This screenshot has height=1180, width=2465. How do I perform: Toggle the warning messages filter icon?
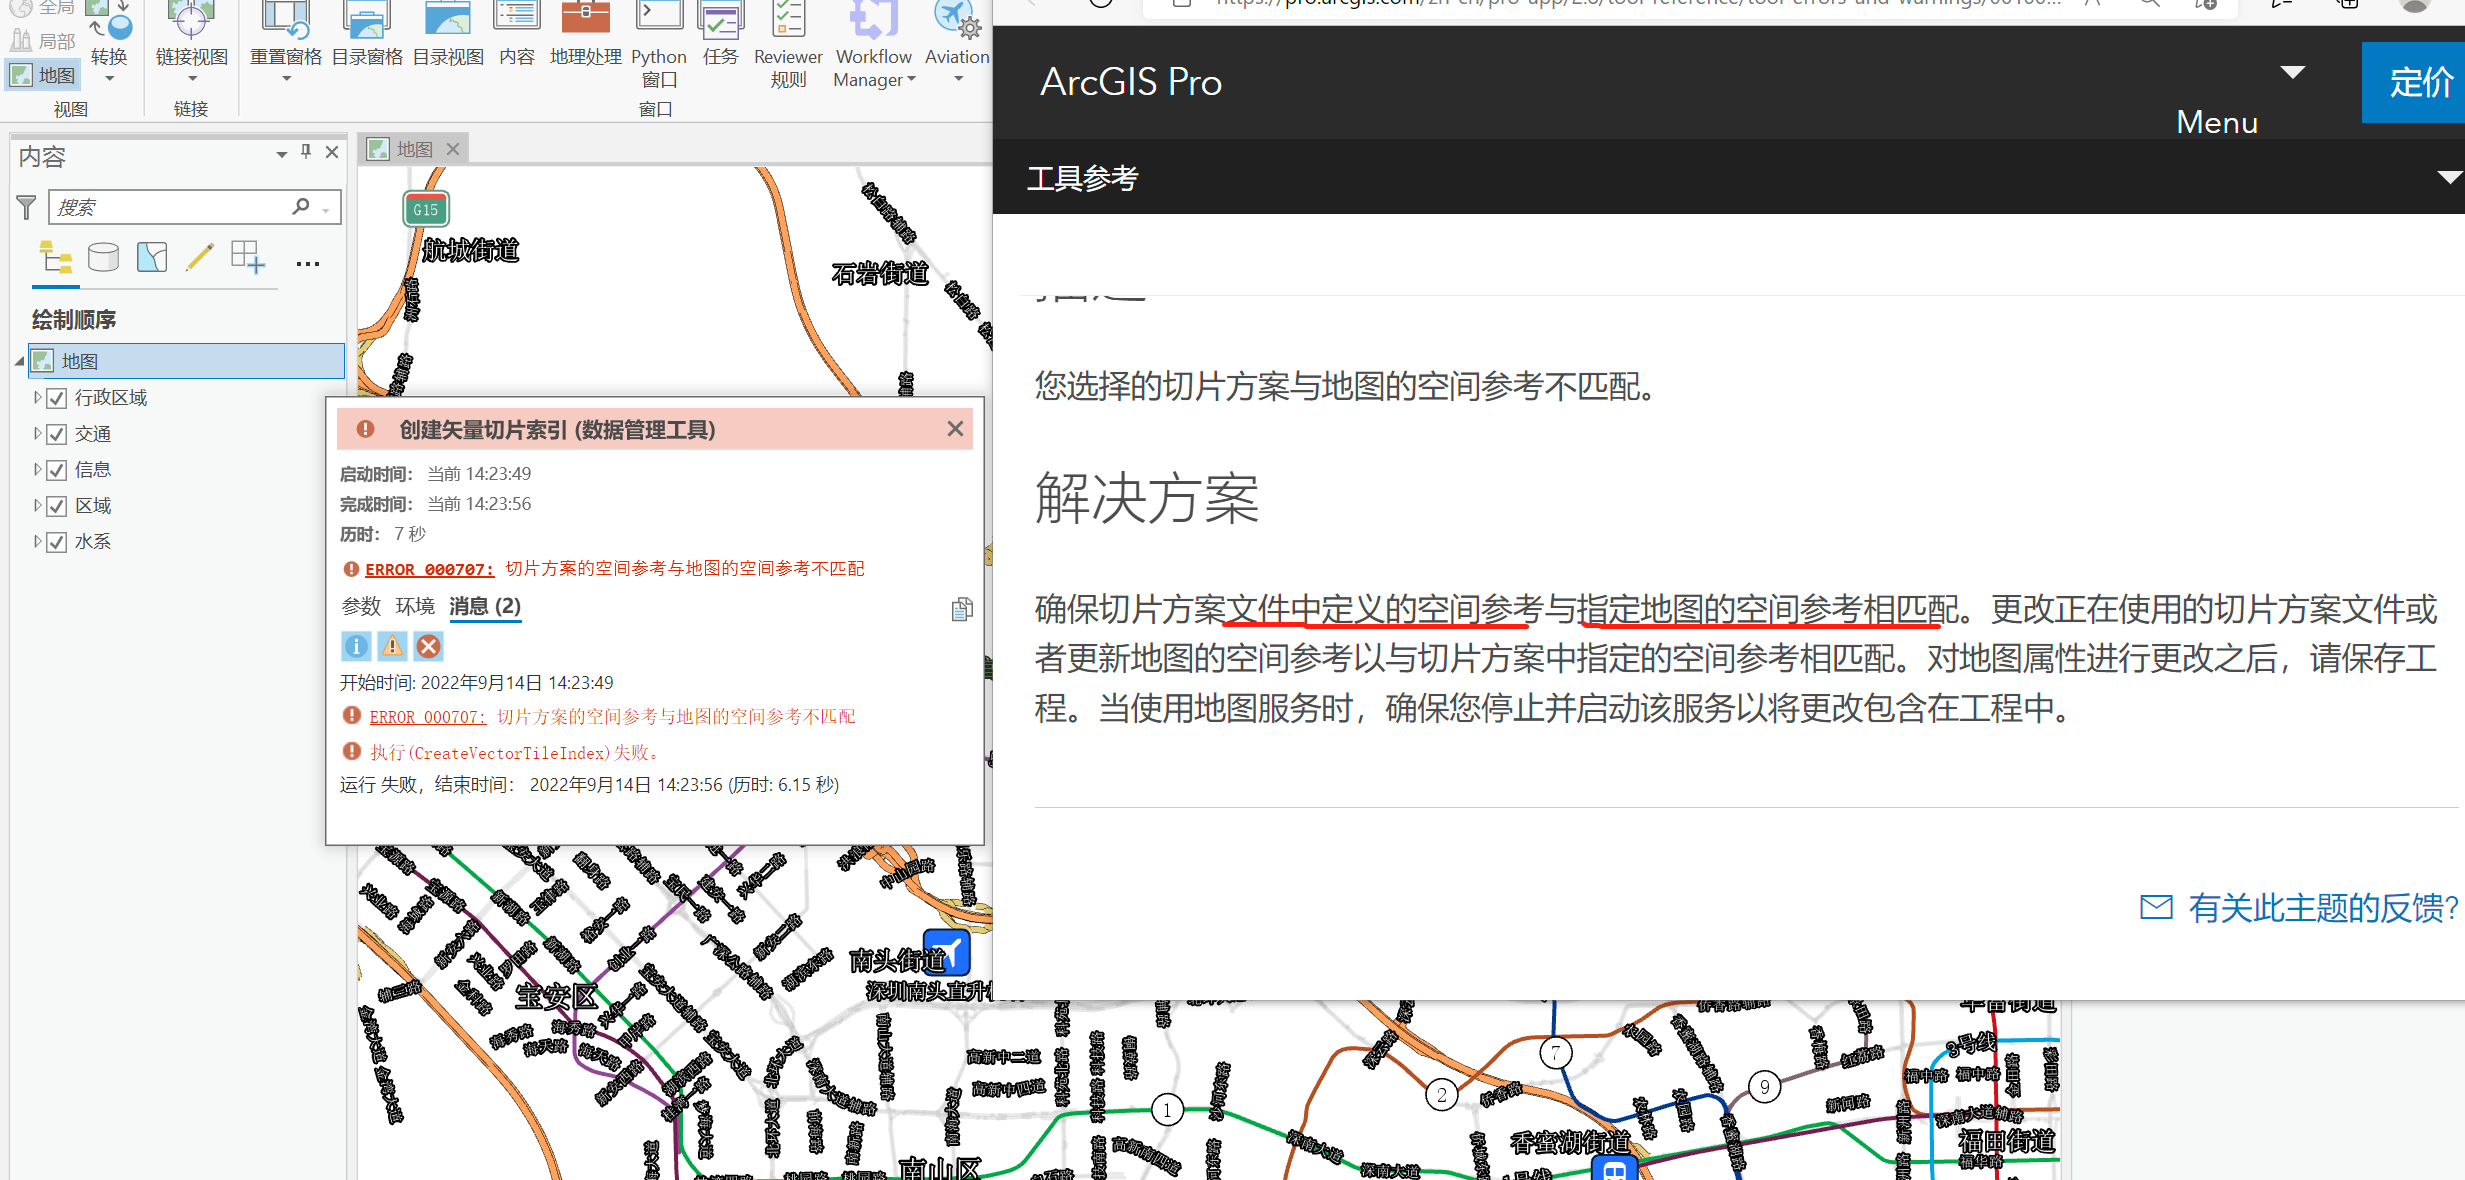click(x=392, y=646)
